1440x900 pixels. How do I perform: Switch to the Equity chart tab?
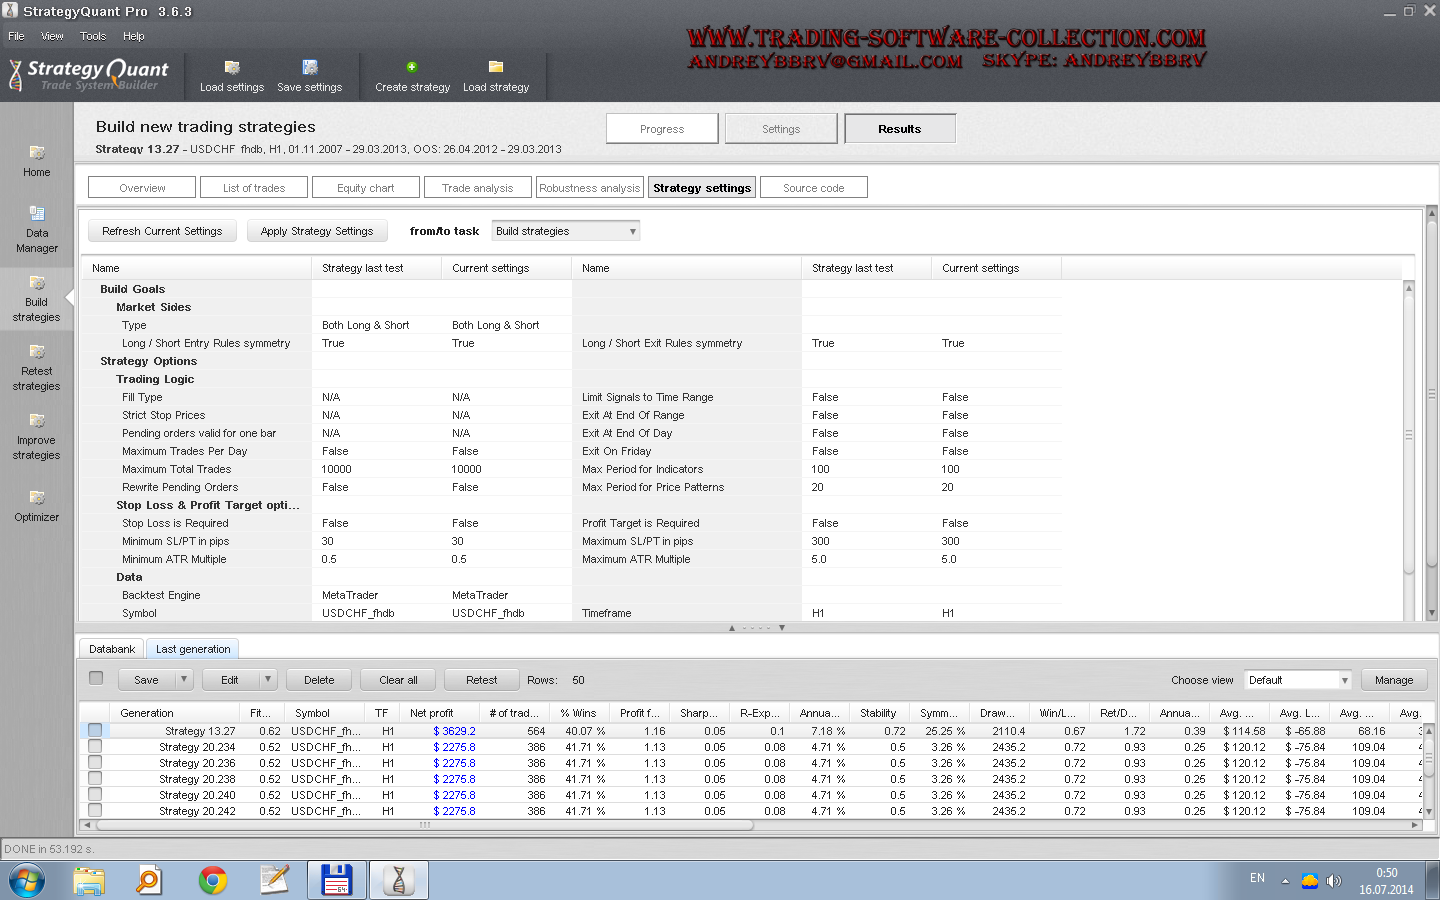click(365, 188)
